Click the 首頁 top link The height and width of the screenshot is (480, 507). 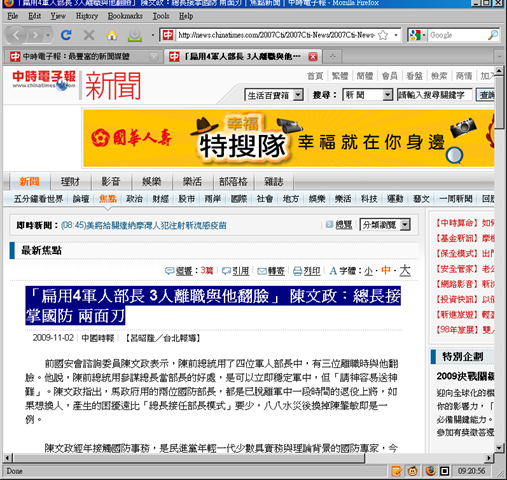(315, 76)
